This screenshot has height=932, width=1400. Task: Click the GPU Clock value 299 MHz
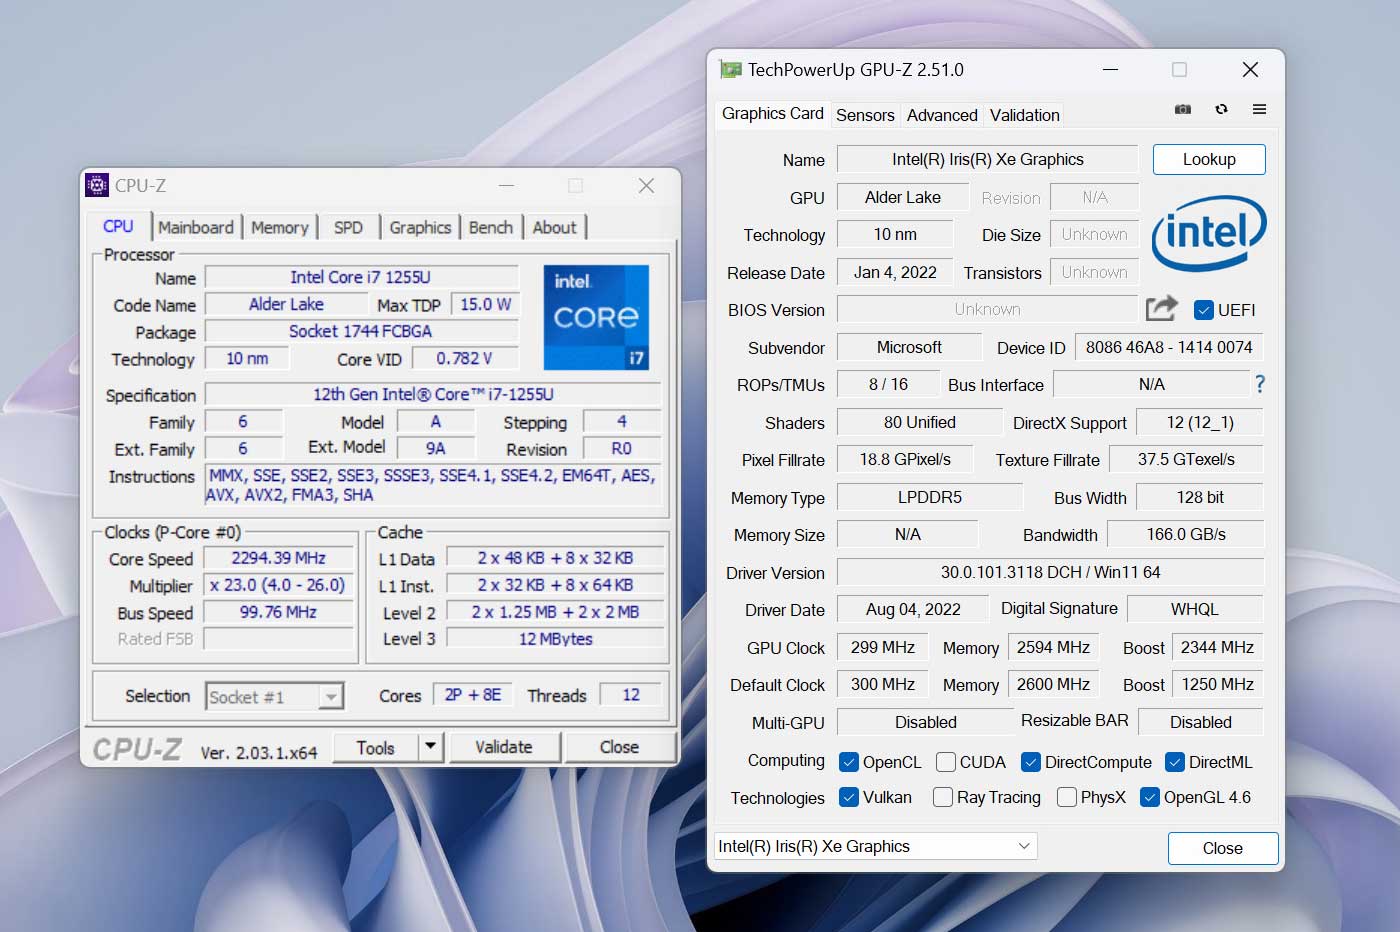click(x=883, y=647)
